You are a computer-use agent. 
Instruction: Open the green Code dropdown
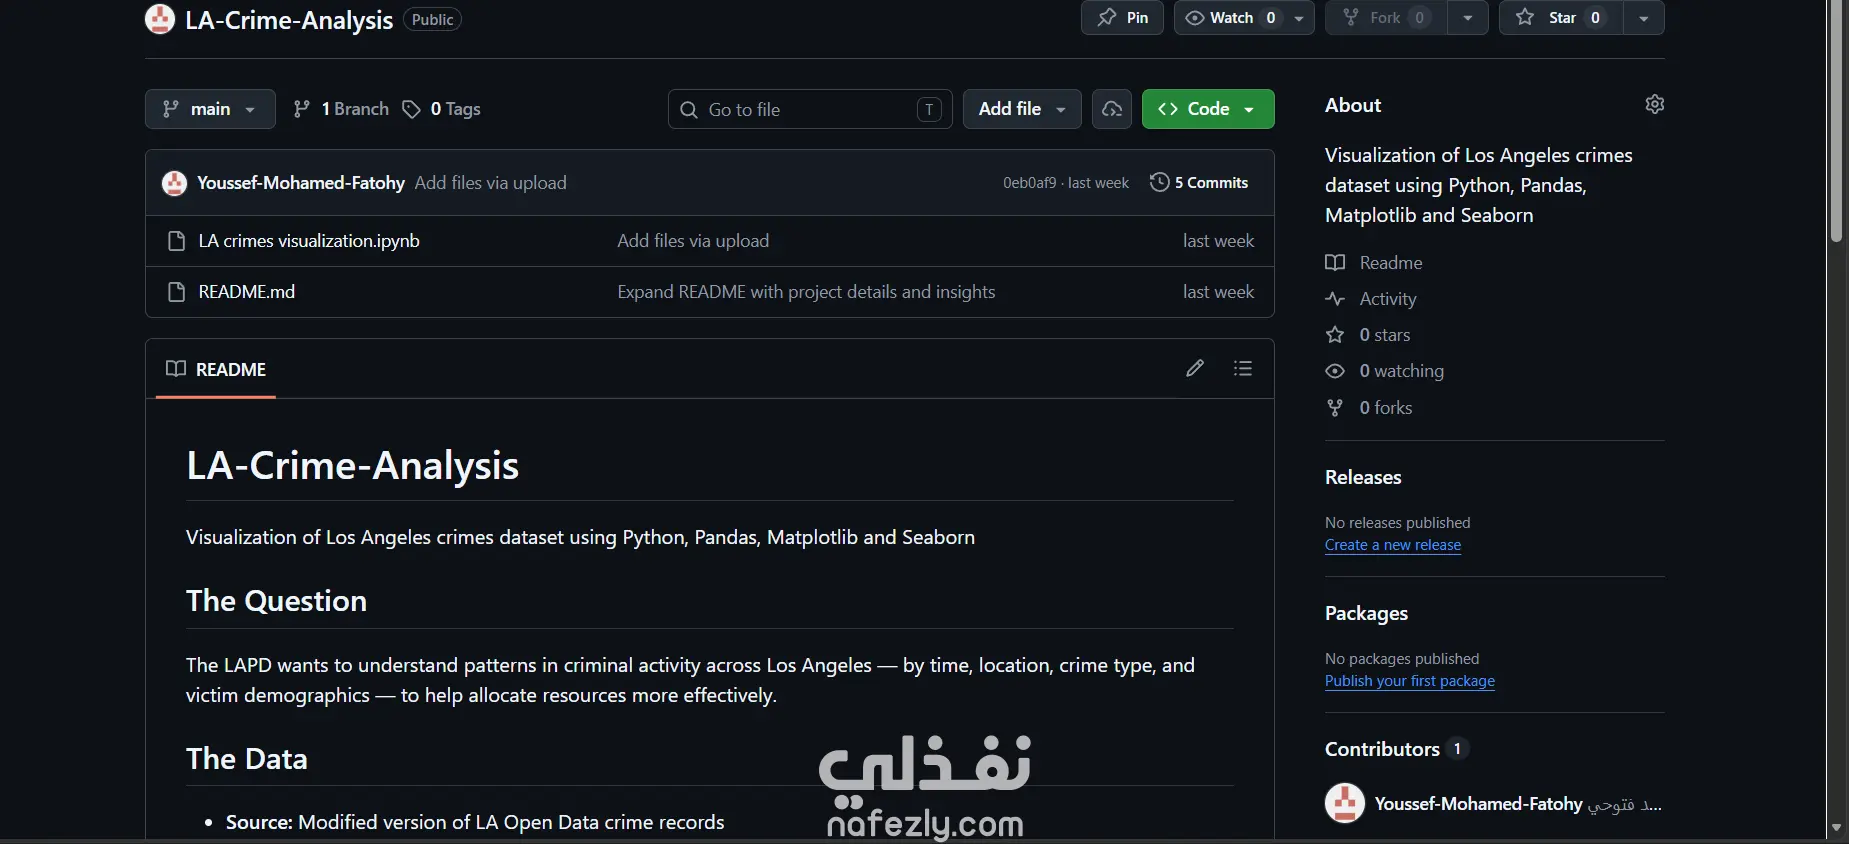tap(1208, 109)
